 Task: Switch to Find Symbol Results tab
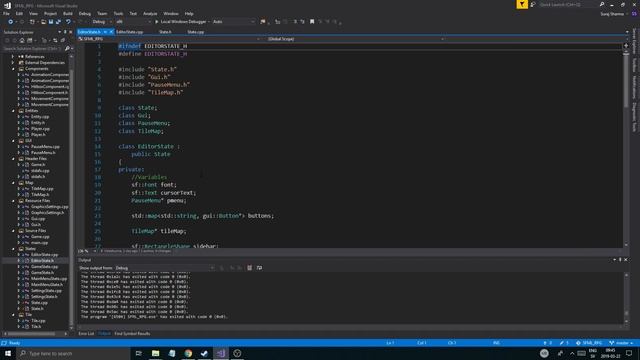coord(132,333)
